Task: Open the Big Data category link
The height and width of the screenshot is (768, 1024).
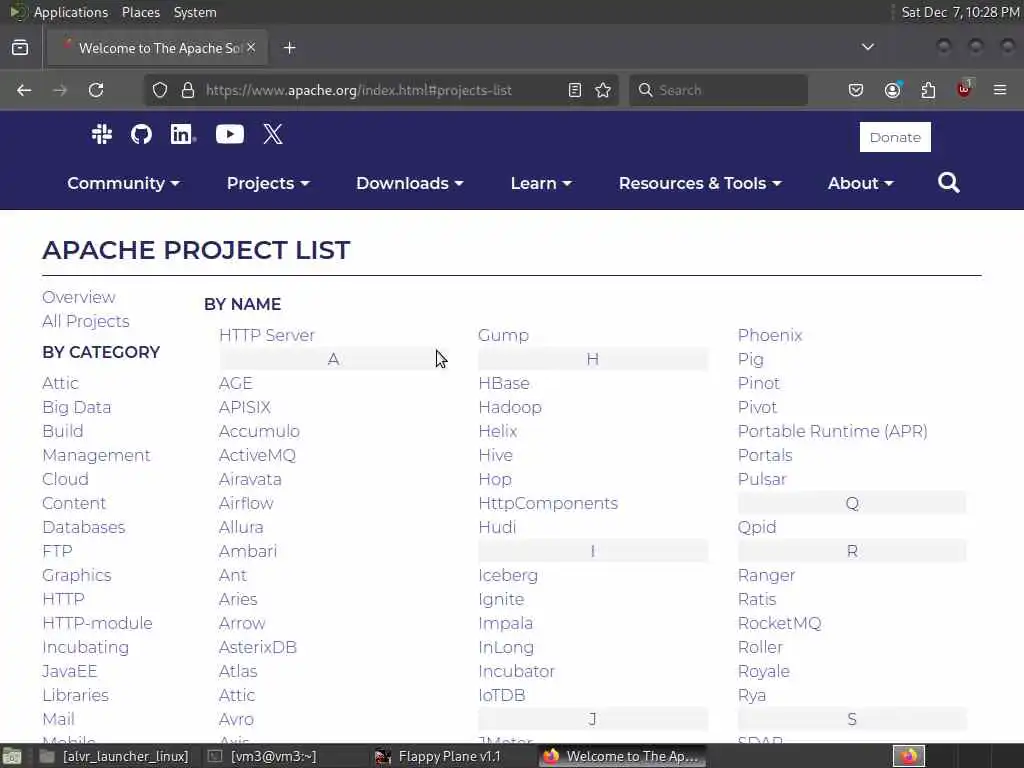Action: coord(76,408)
